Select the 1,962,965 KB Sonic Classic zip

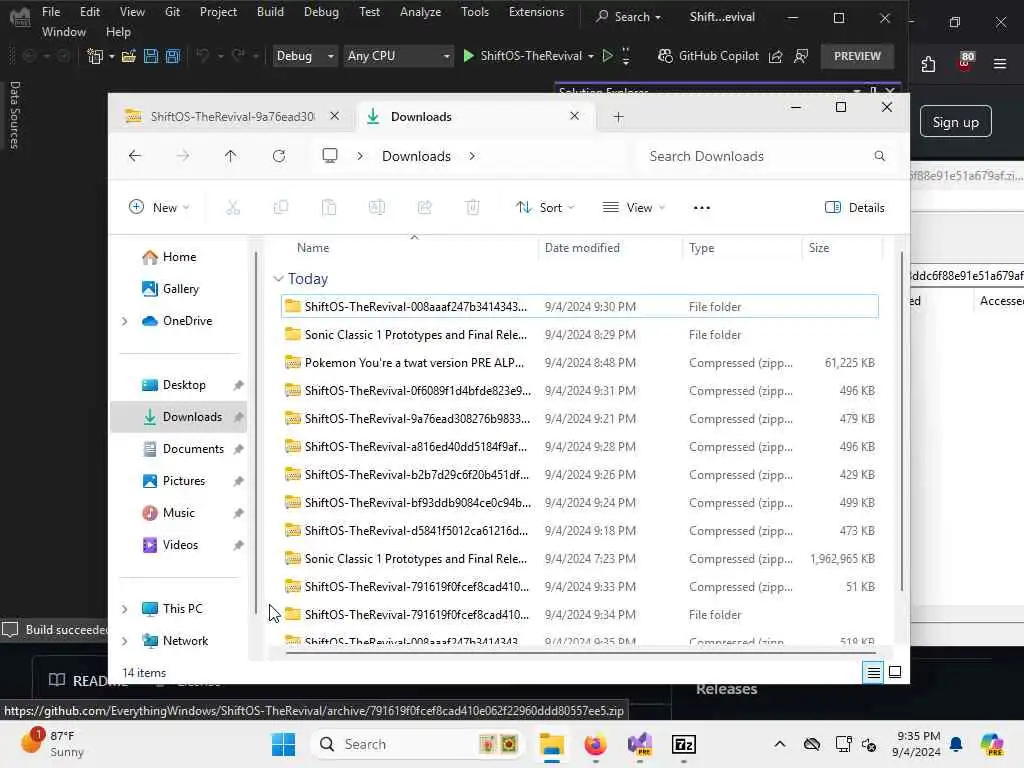click(x=579, y=558)
